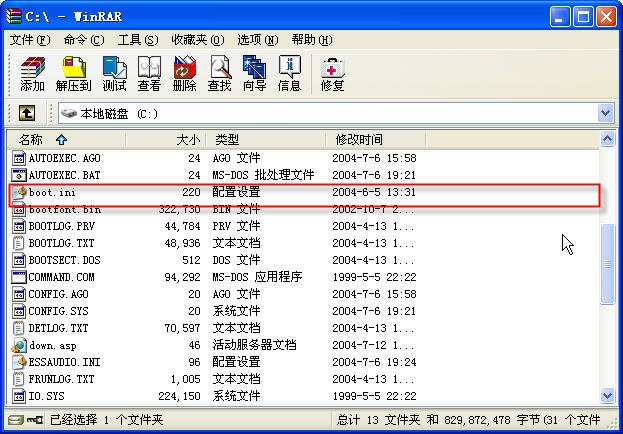623x434 pixels.
Task: Select the FRUNLOG.TXT file name
Action: [62, 379]
